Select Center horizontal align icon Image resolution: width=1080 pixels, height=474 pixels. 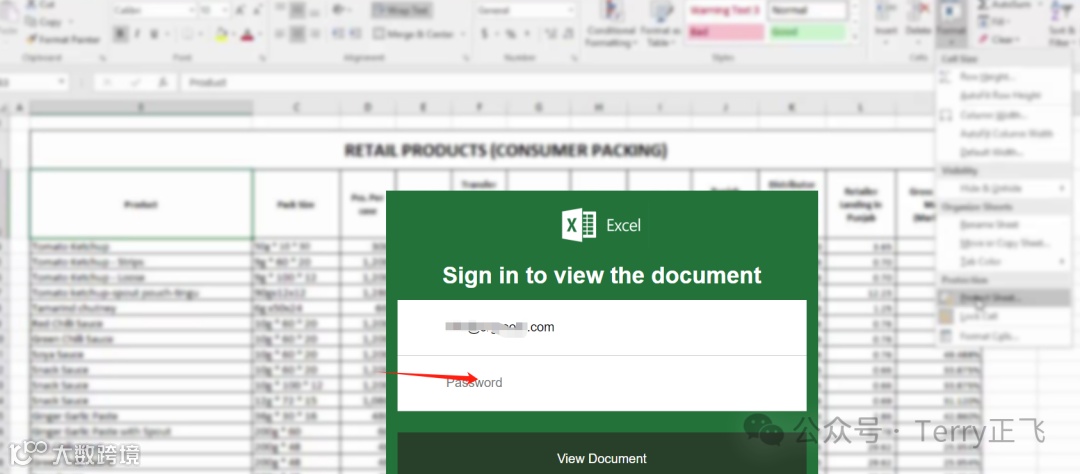297,34
